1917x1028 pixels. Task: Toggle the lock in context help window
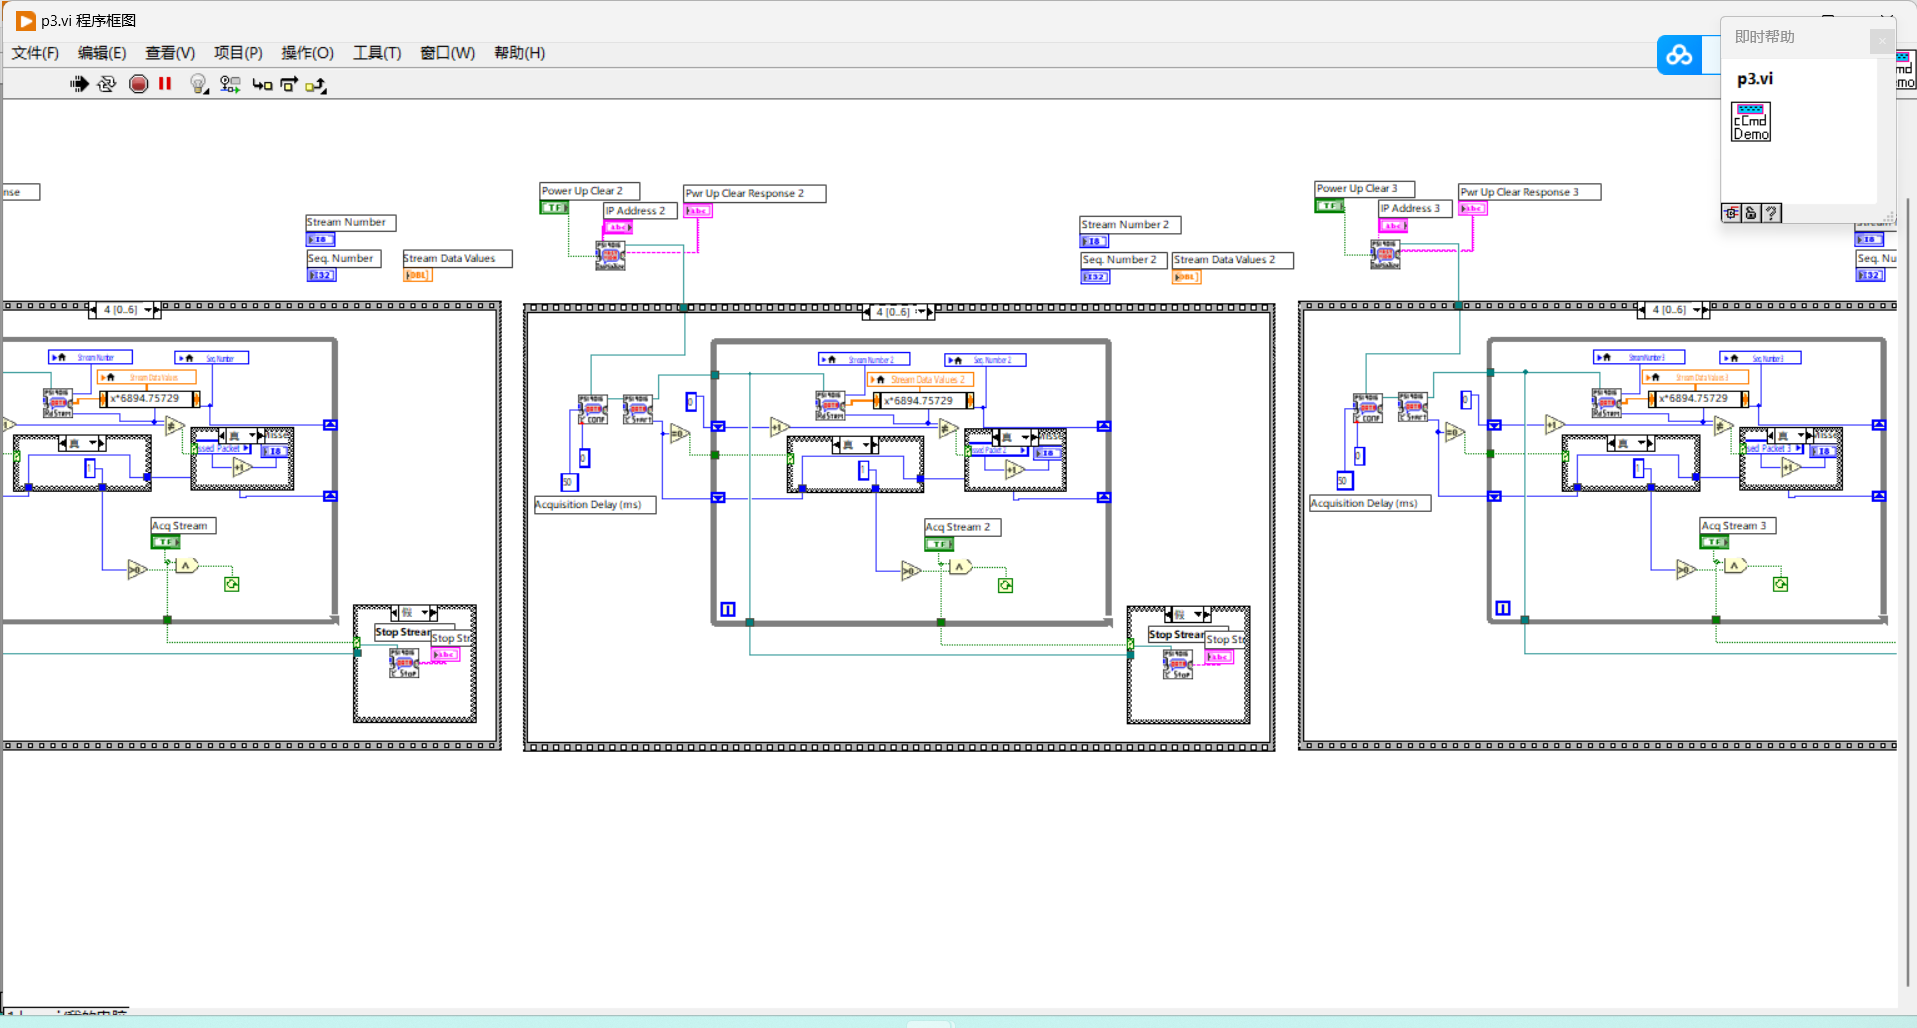pyautogui.click(x=1751, y=213)
